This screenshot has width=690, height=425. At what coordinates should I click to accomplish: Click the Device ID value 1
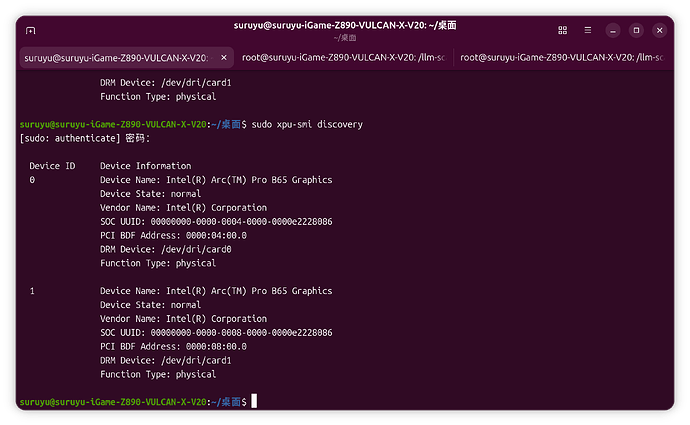pos(32,291)
